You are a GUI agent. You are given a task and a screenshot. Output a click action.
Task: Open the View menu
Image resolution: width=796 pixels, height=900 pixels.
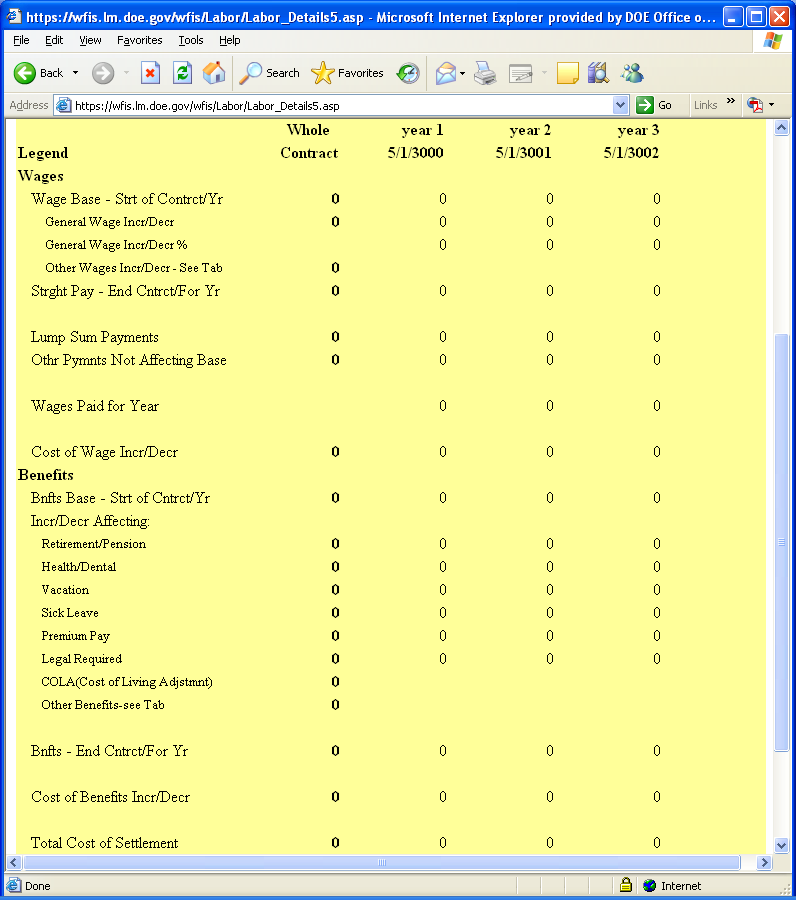[x=90, y=40]
